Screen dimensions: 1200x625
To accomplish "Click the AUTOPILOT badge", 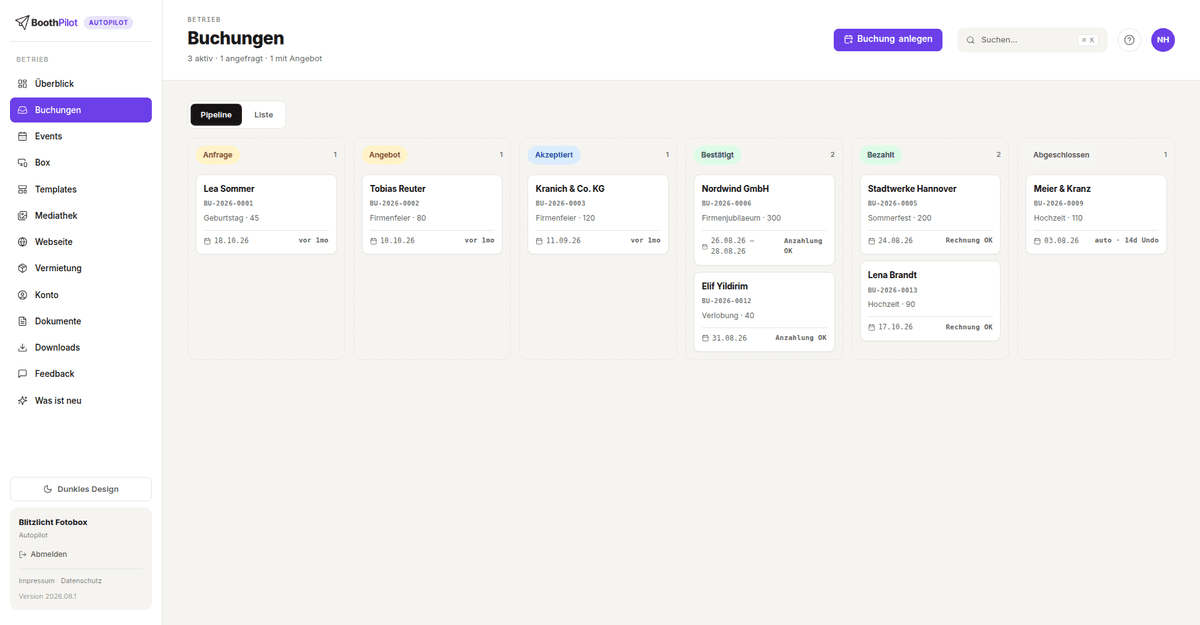I will (108, 22).
